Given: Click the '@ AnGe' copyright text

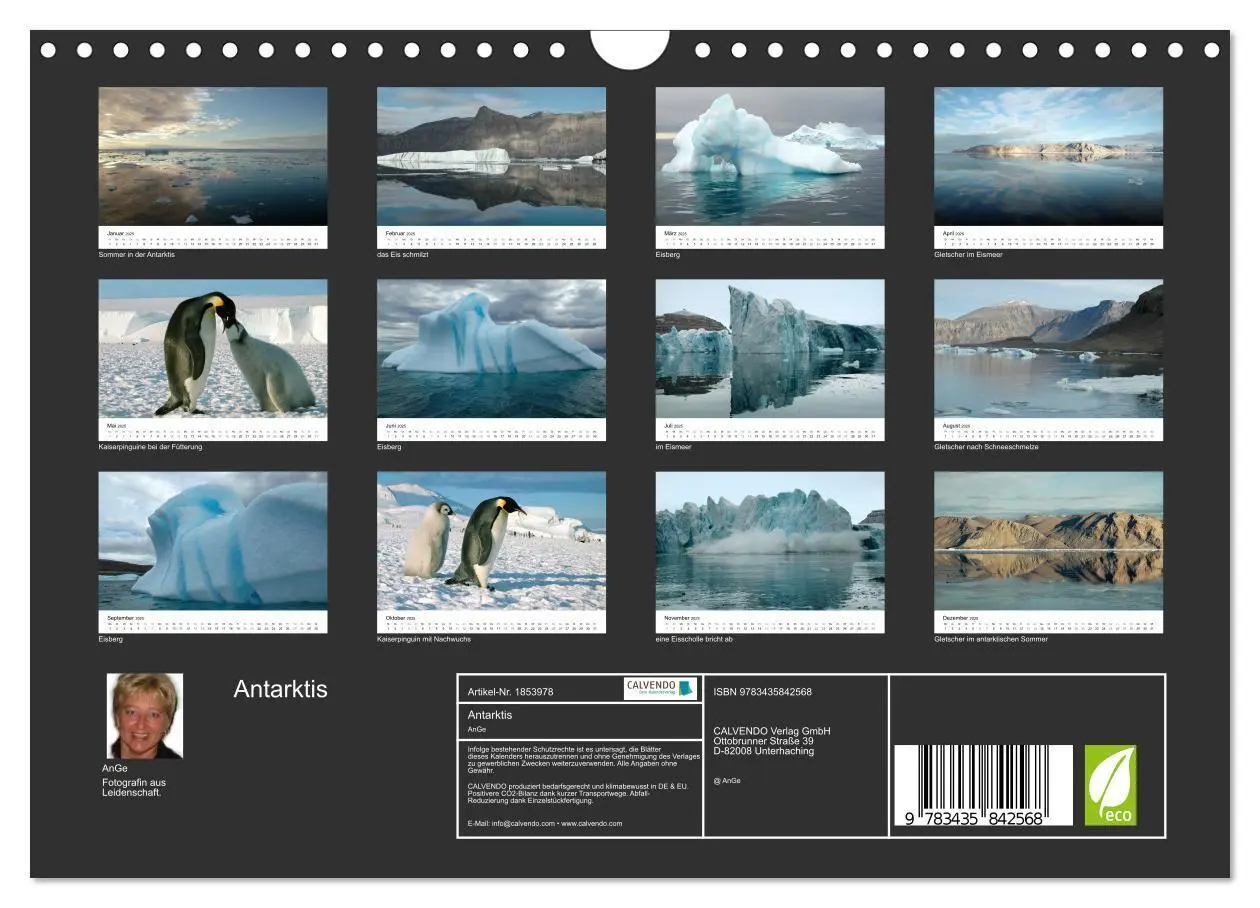Looking at the screenshot, I should (727, 781).
